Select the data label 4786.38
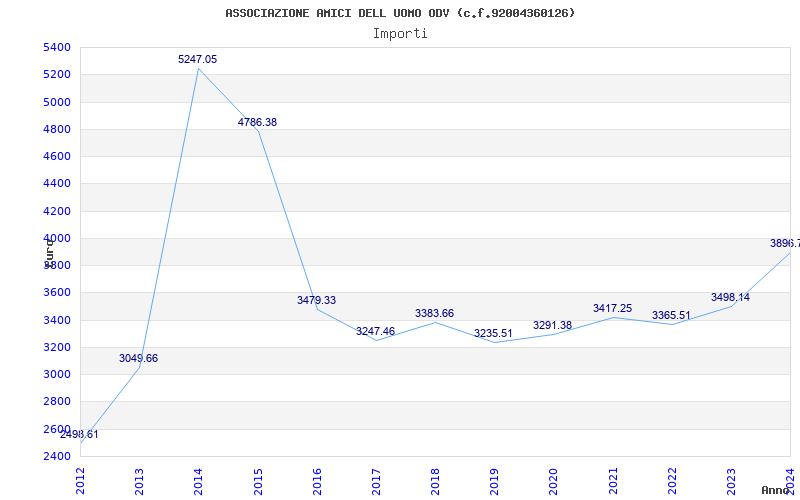Image resolution: width=800 pixels, height=500 pixels. (x=257, y=122)
